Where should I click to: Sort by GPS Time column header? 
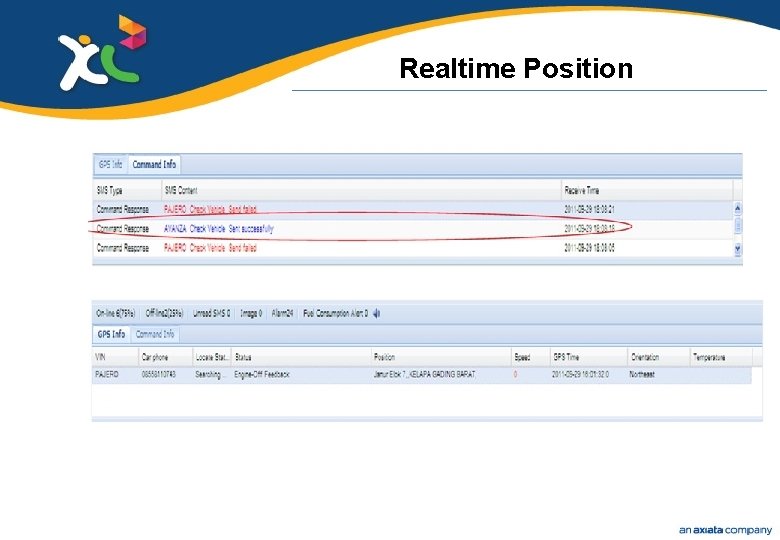coord(588,357)
